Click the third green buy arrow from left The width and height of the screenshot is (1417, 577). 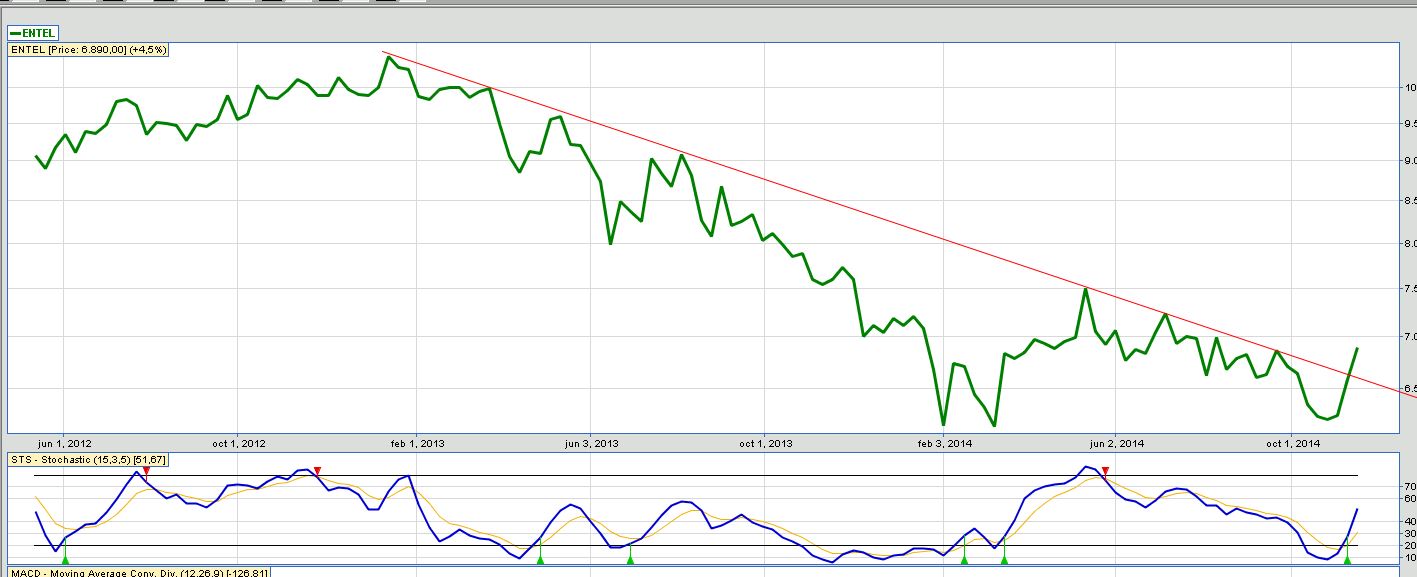coord(630,559)
